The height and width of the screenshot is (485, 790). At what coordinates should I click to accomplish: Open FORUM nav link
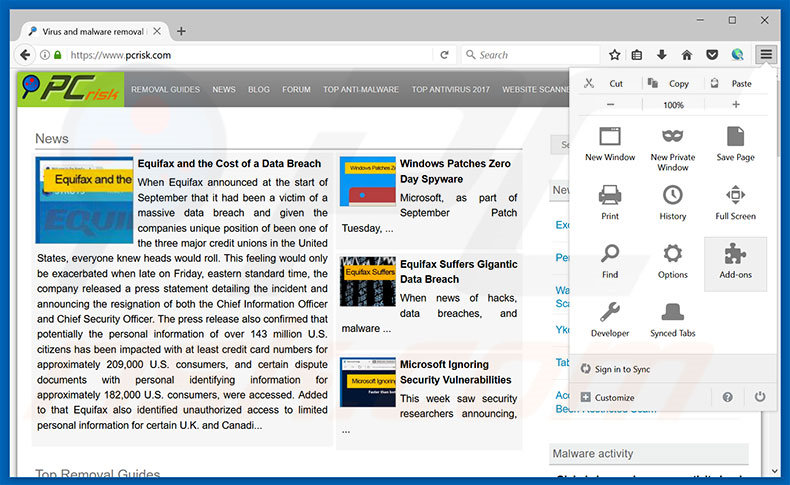(x=296, y=90)
